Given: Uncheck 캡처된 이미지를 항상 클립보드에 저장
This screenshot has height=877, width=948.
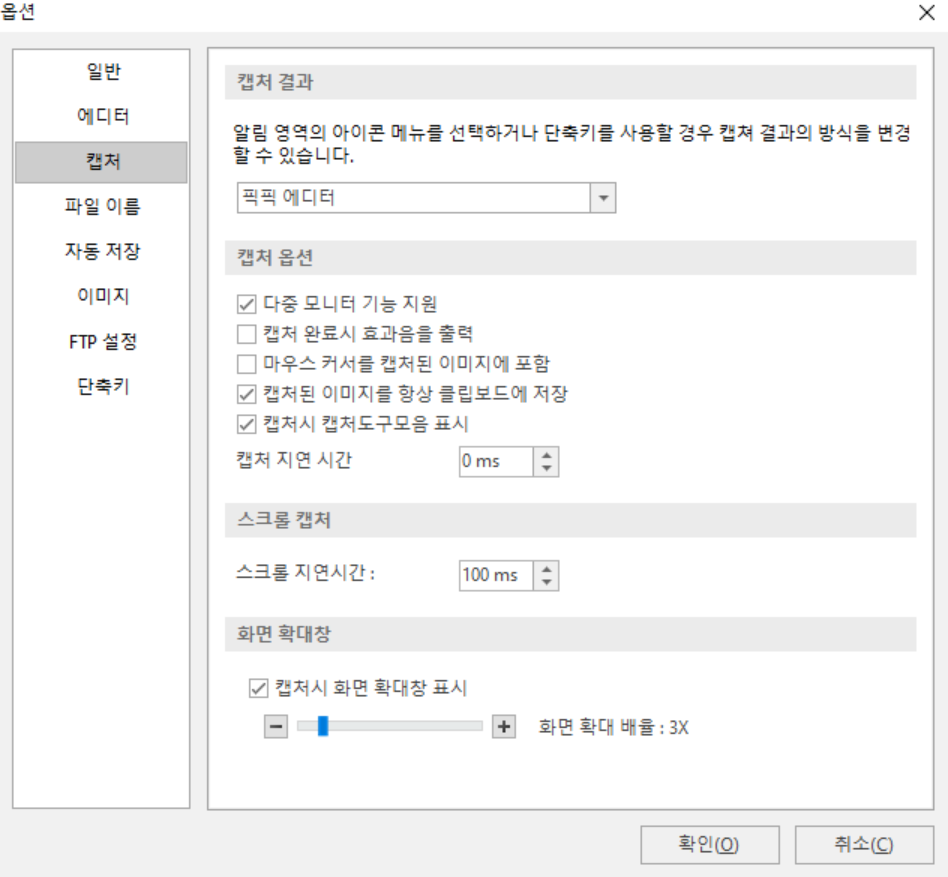Looking at the screenshot, I should pos(246,394).
